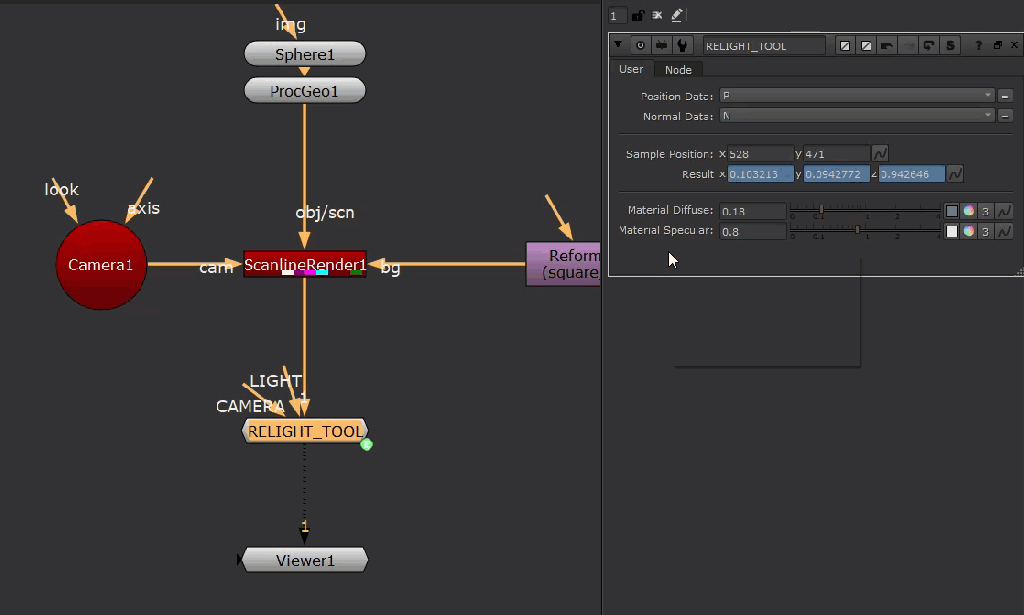Viewport: 1024px width, 615px height.
Task: Open the Position Data channel dropdown
Action: tap(856, 95)
